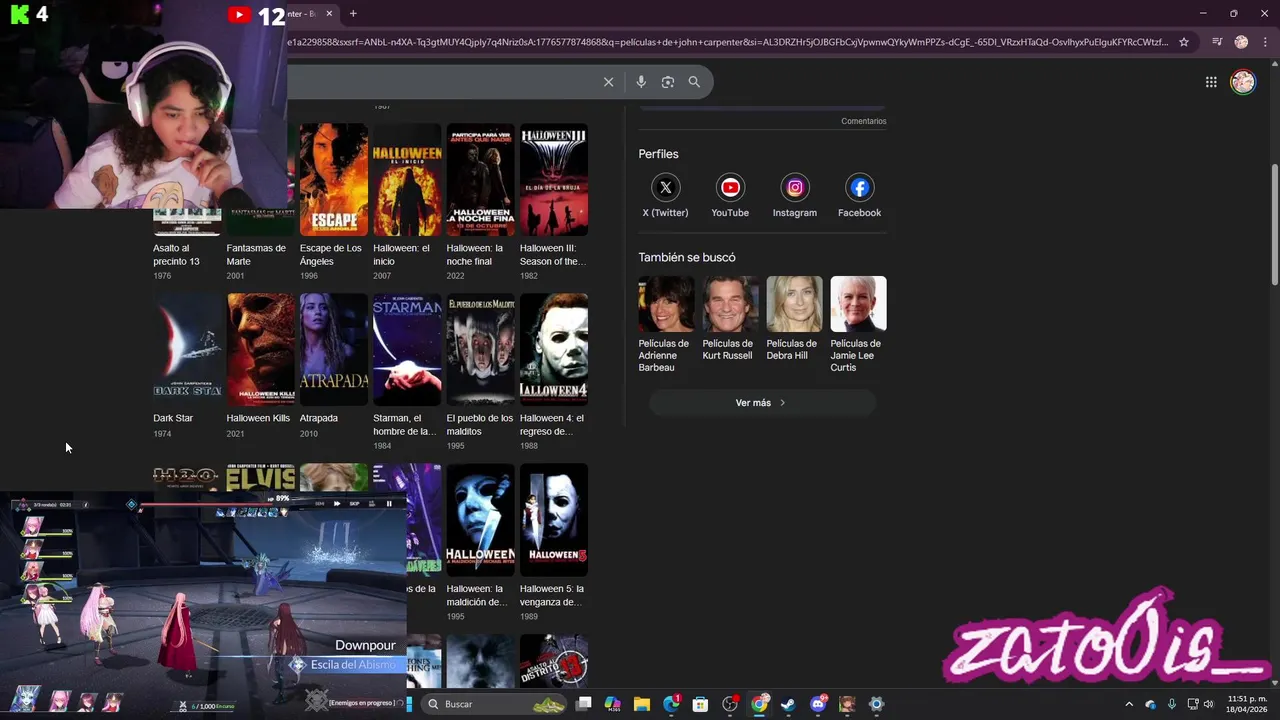Open the 'Atrapada' movie poster

coord(334,350)
